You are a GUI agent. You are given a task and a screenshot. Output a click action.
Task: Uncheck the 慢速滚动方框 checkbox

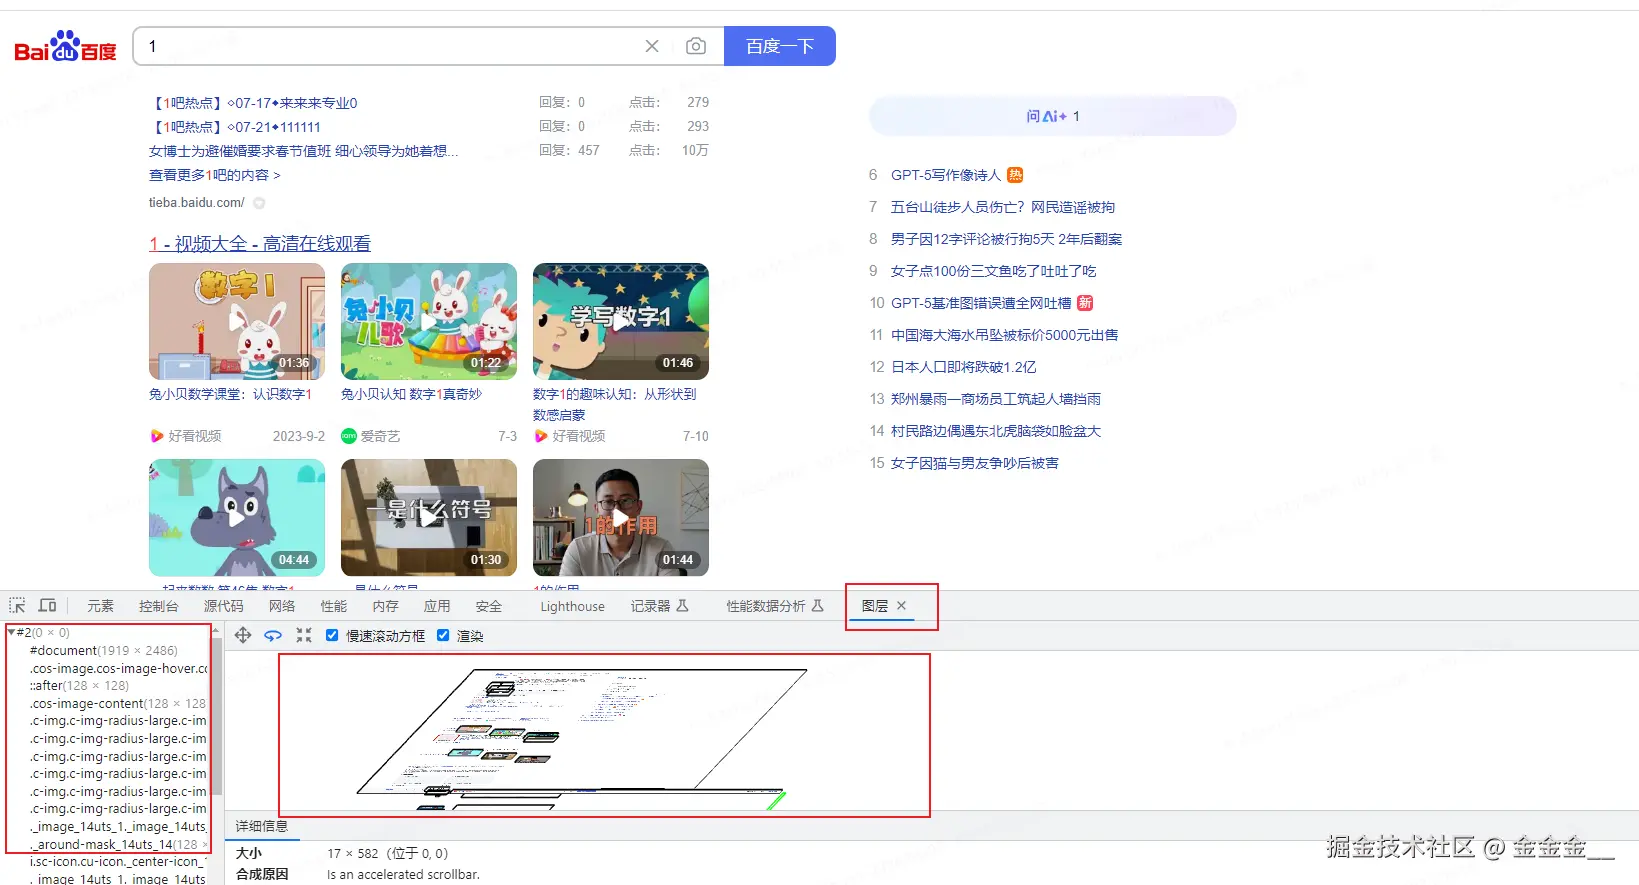click(x=332, y=635)
